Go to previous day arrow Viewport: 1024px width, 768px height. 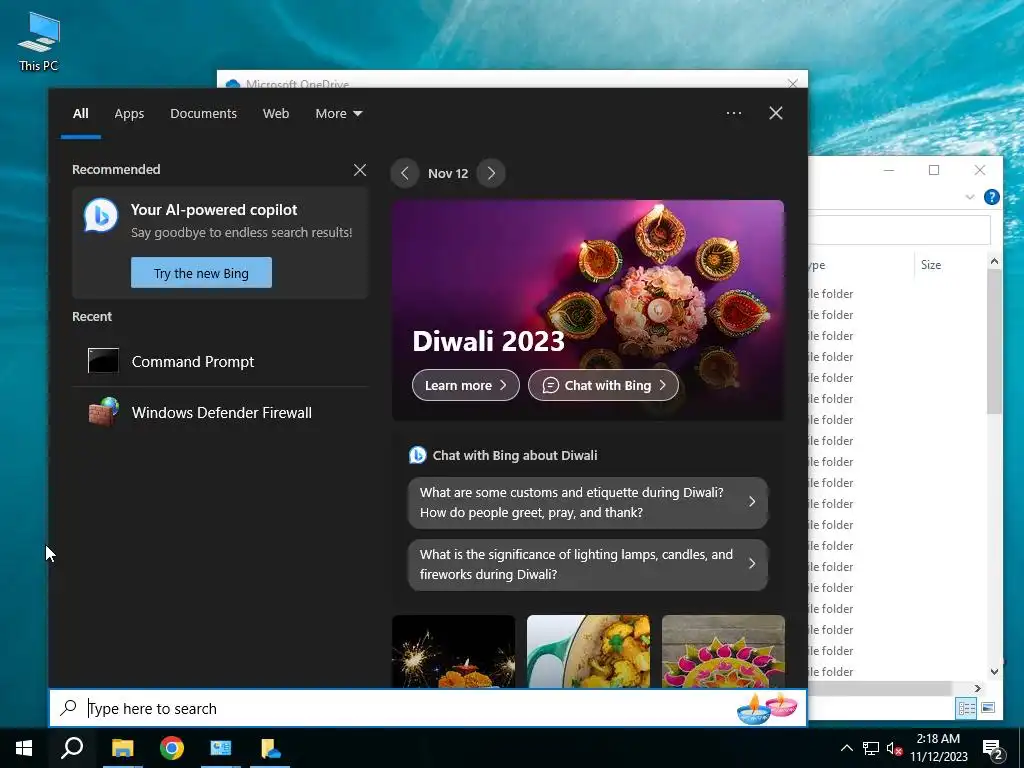404,173
